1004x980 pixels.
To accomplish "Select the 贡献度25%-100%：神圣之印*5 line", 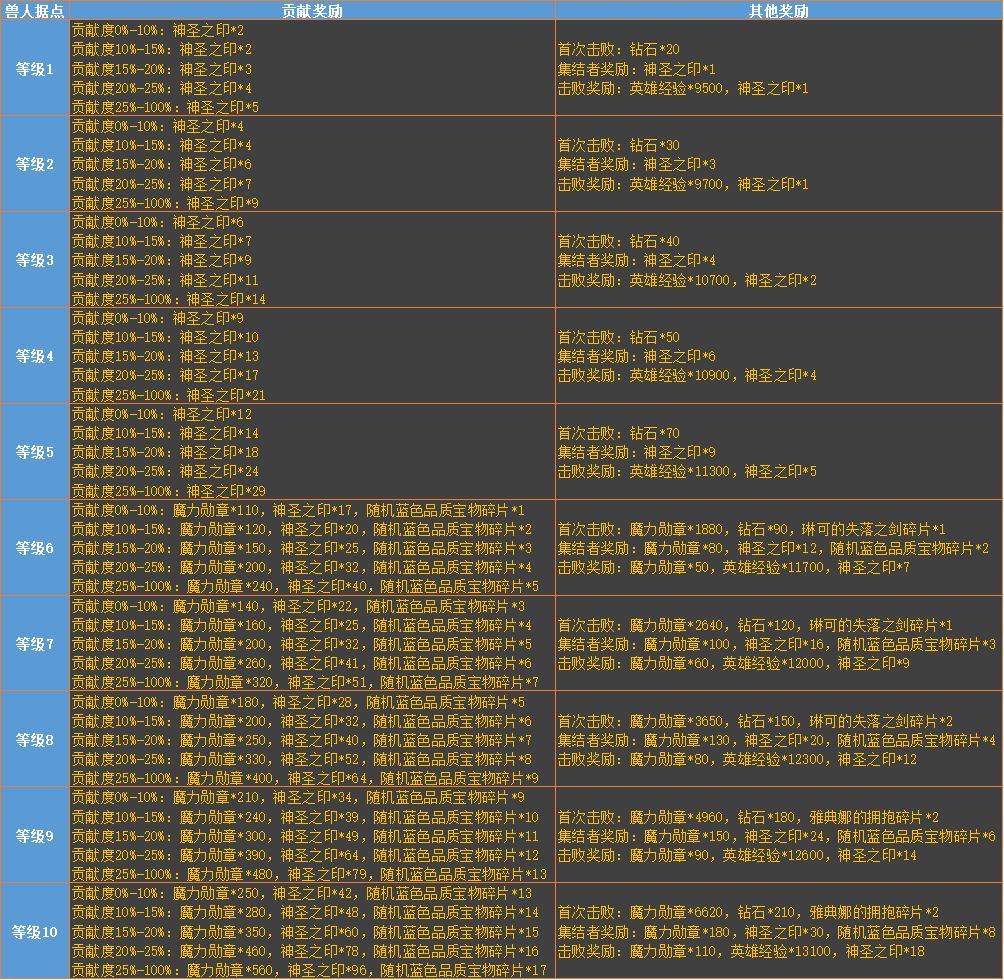I will click(165, 107).
